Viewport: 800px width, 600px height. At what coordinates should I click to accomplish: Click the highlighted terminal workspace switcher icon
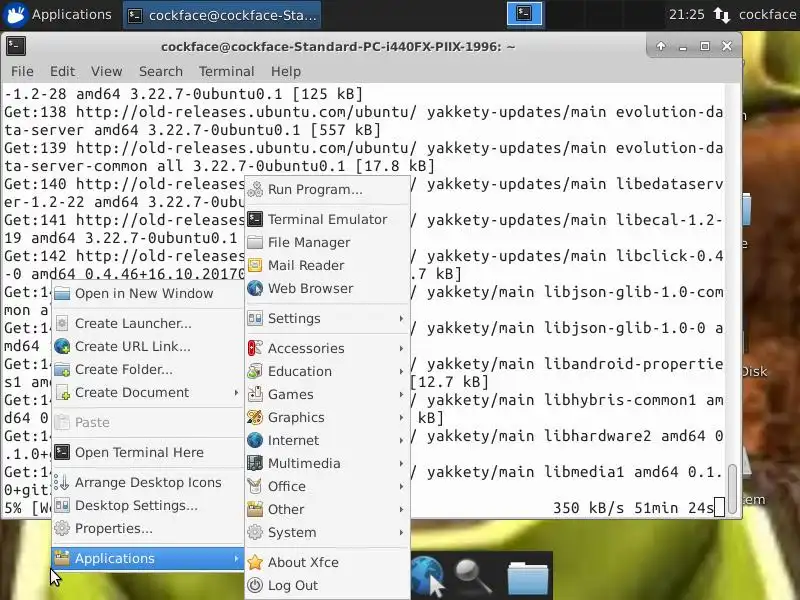pos(524,14)
